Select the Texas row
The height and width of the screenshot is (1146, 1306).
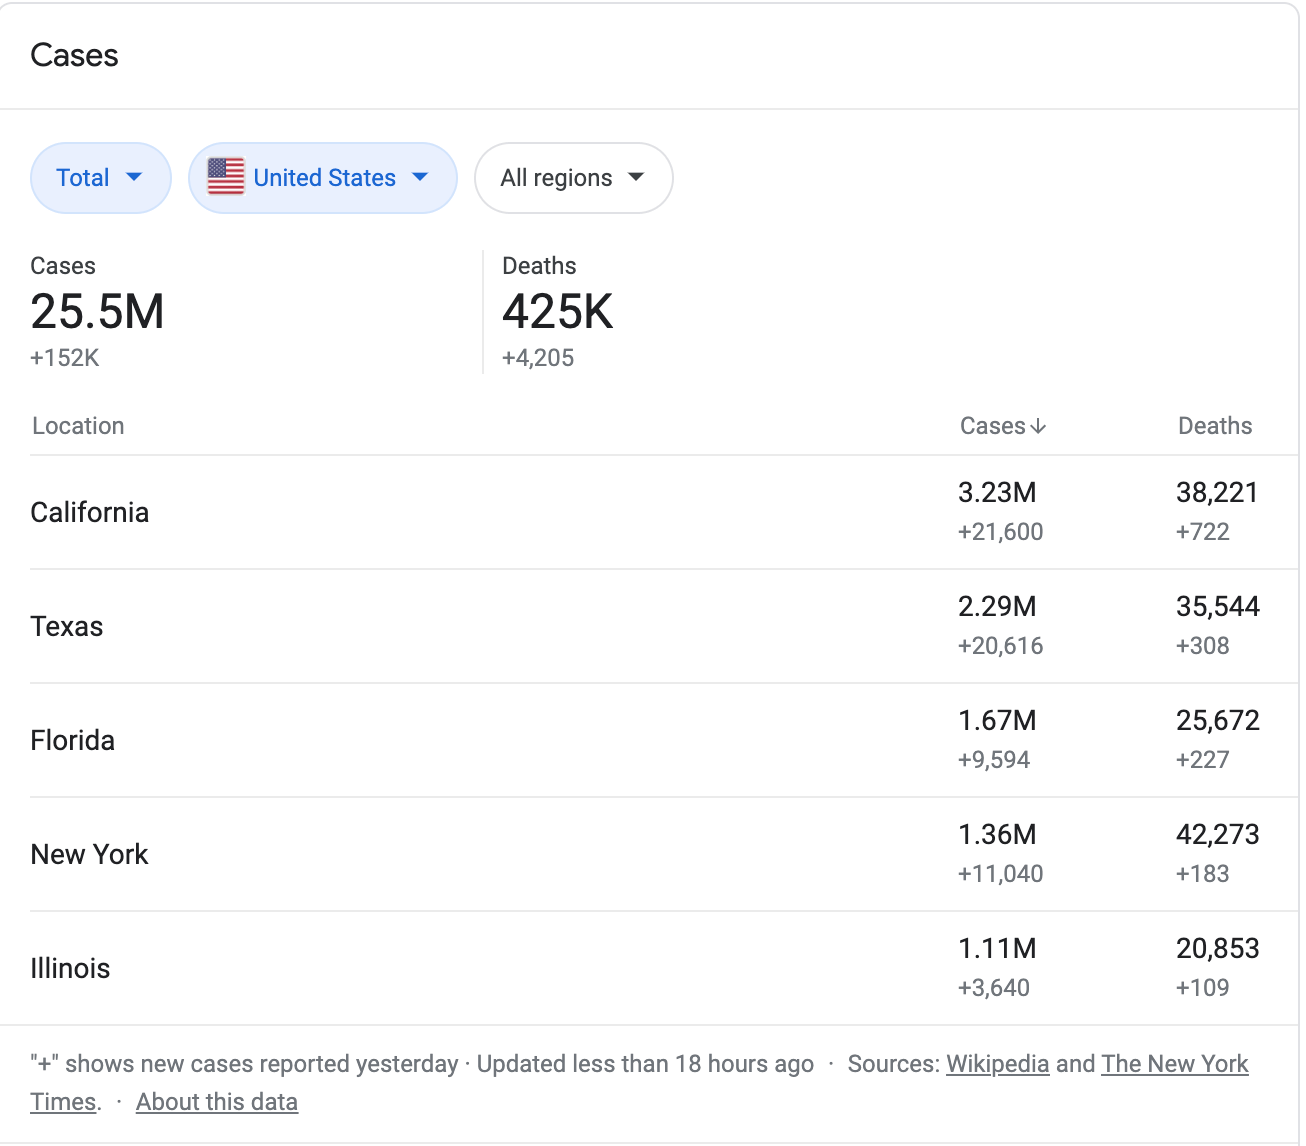pos(67,626)
